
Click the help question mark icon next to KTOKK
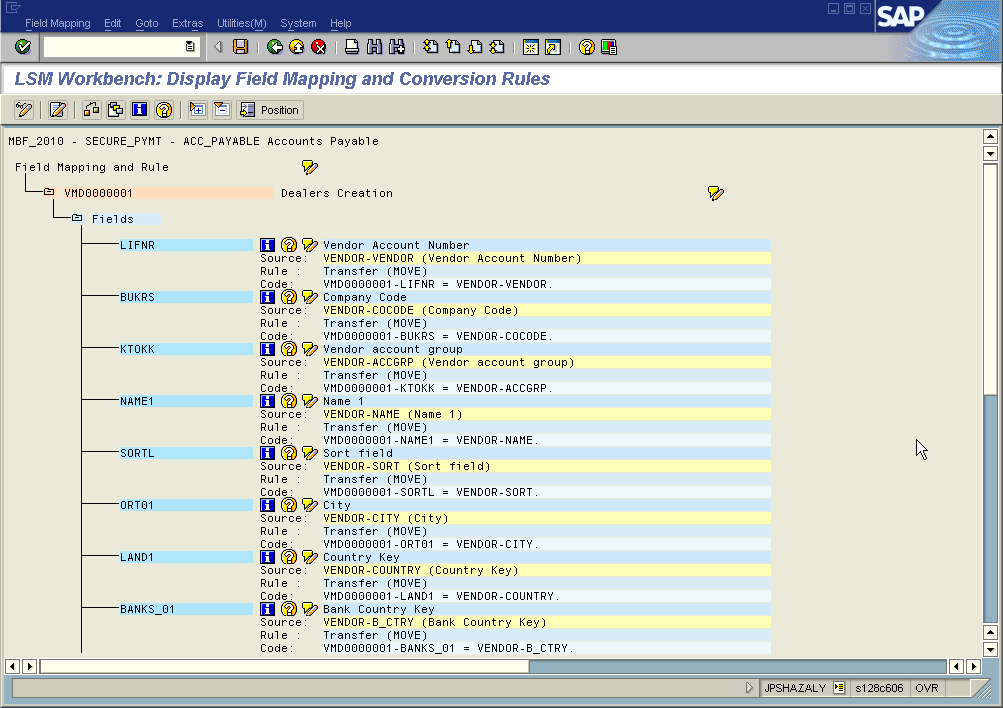[287, 348]
